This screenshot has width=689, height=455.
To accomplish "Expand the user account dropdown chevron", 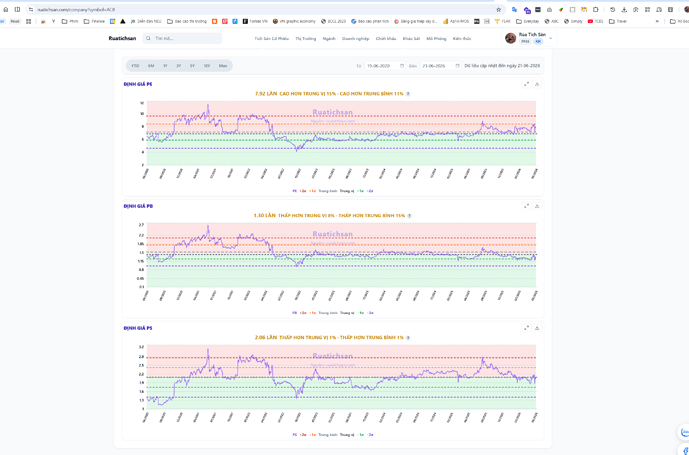I will click(551, 38).
